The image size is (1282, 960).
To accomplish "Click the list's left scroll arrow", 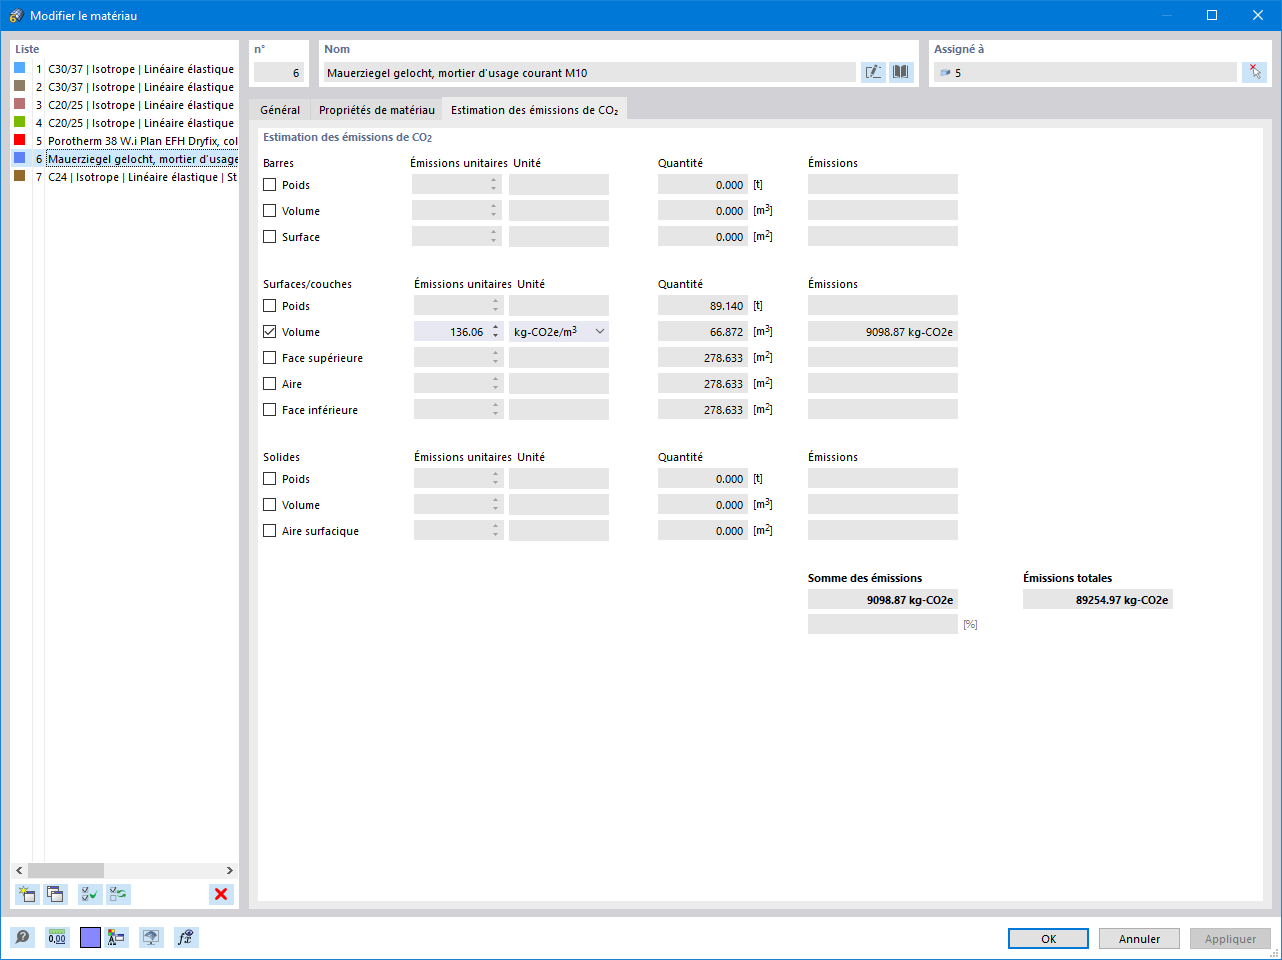I will click(19, 870).
